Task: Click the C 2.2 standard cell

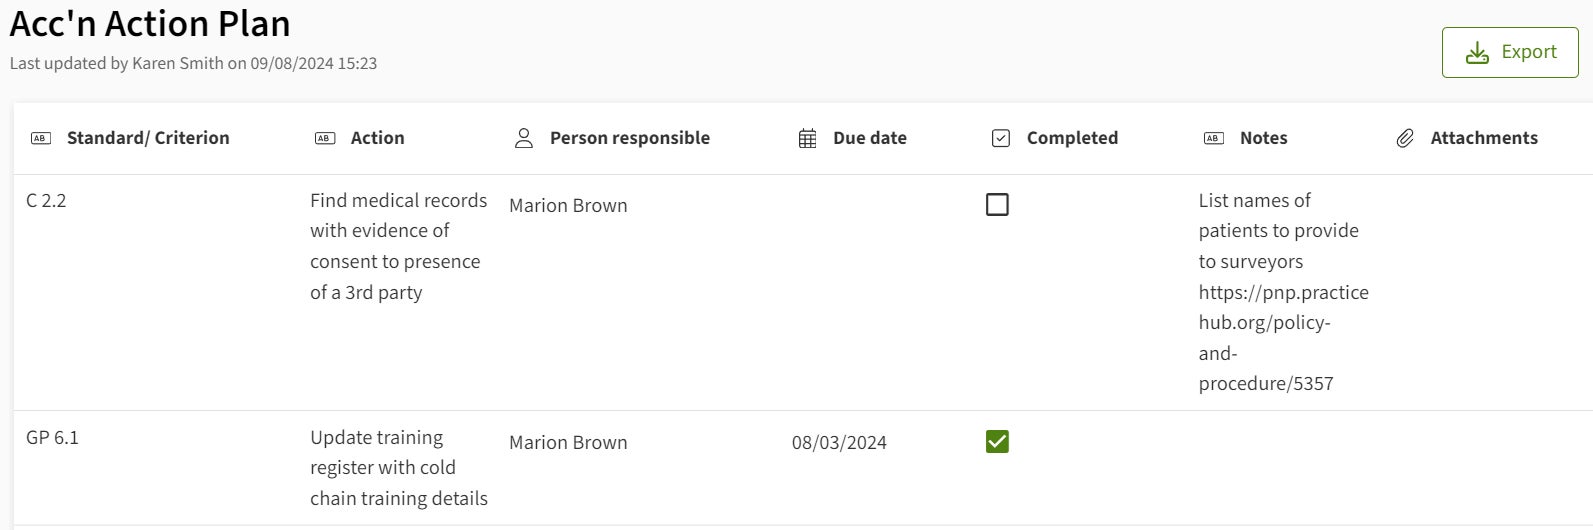Action: tap(46, 201)
